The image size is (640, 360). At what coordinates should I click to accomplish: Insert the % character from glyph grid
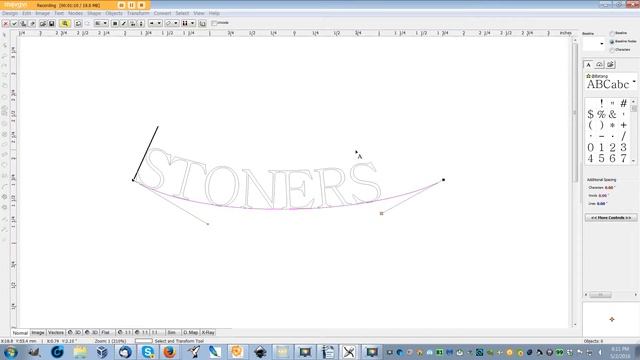tap(601, 114)
